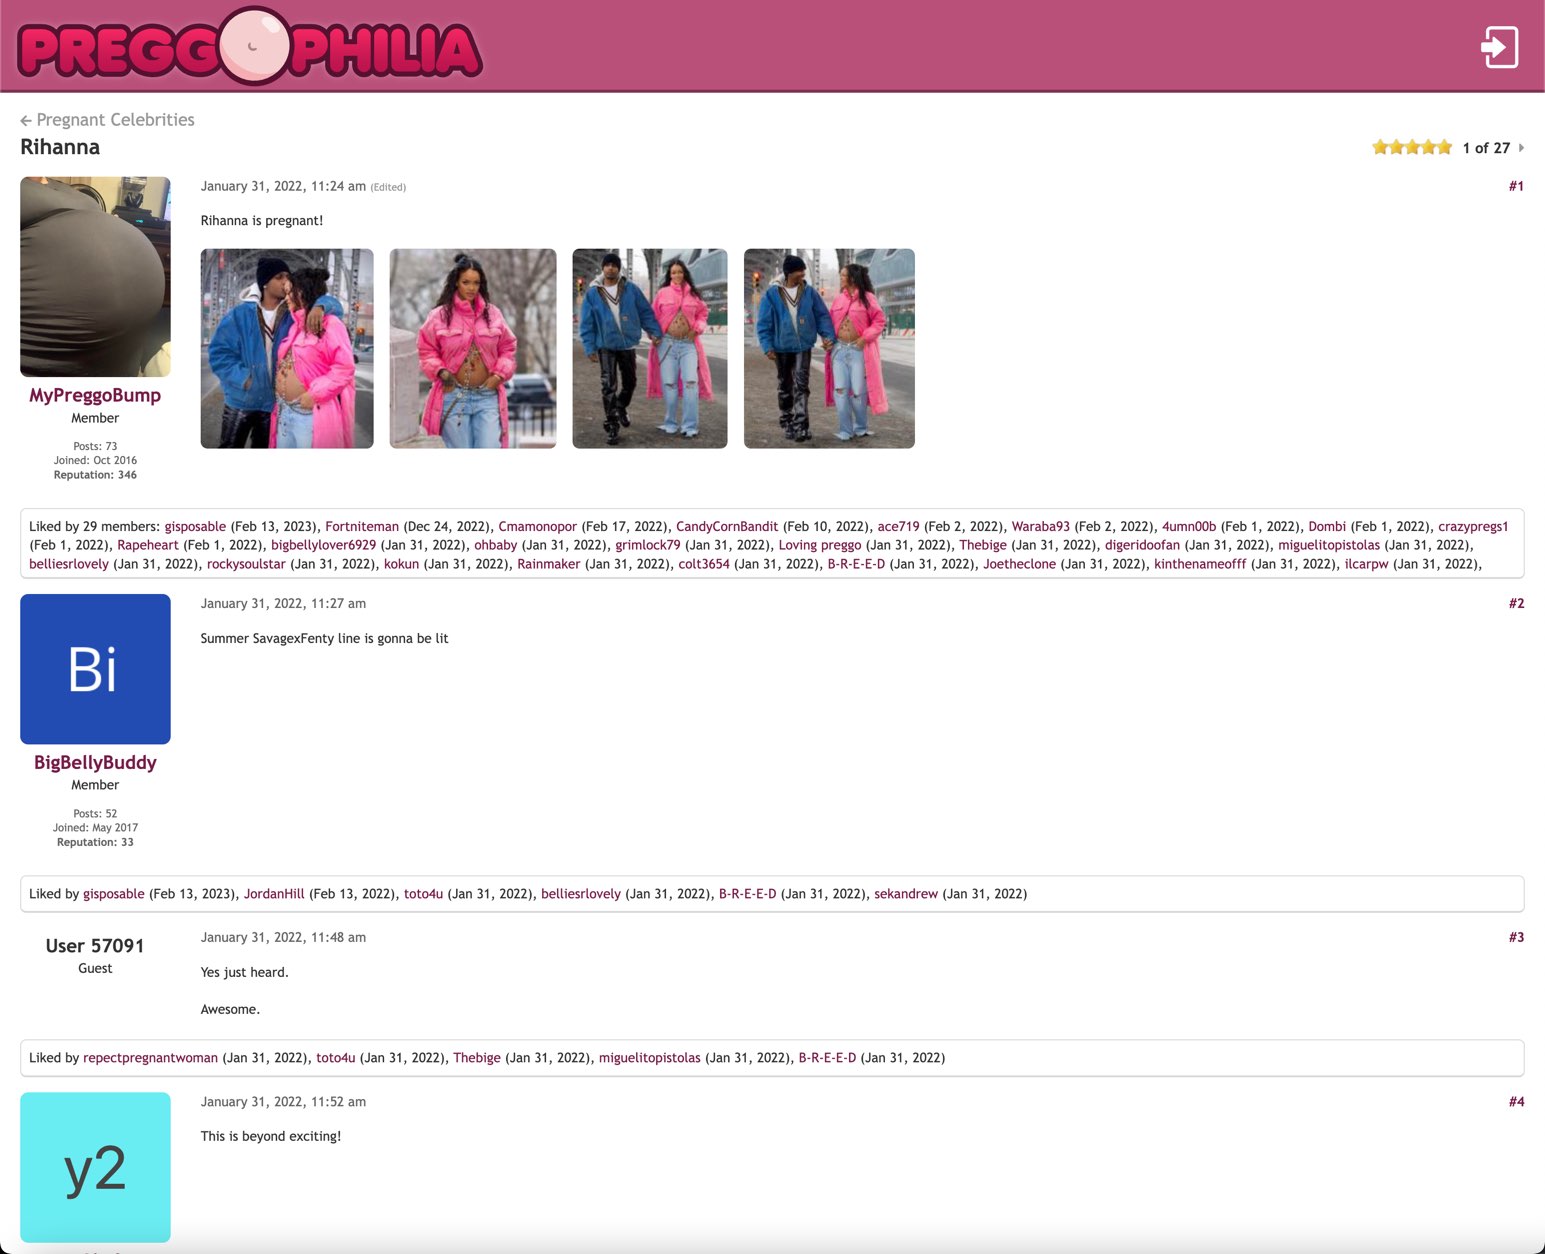The width and height of the screenshot is (1545, 1254).
Task: Open the BigBellyBuddy username link
Action: click(x=95, y=762)
